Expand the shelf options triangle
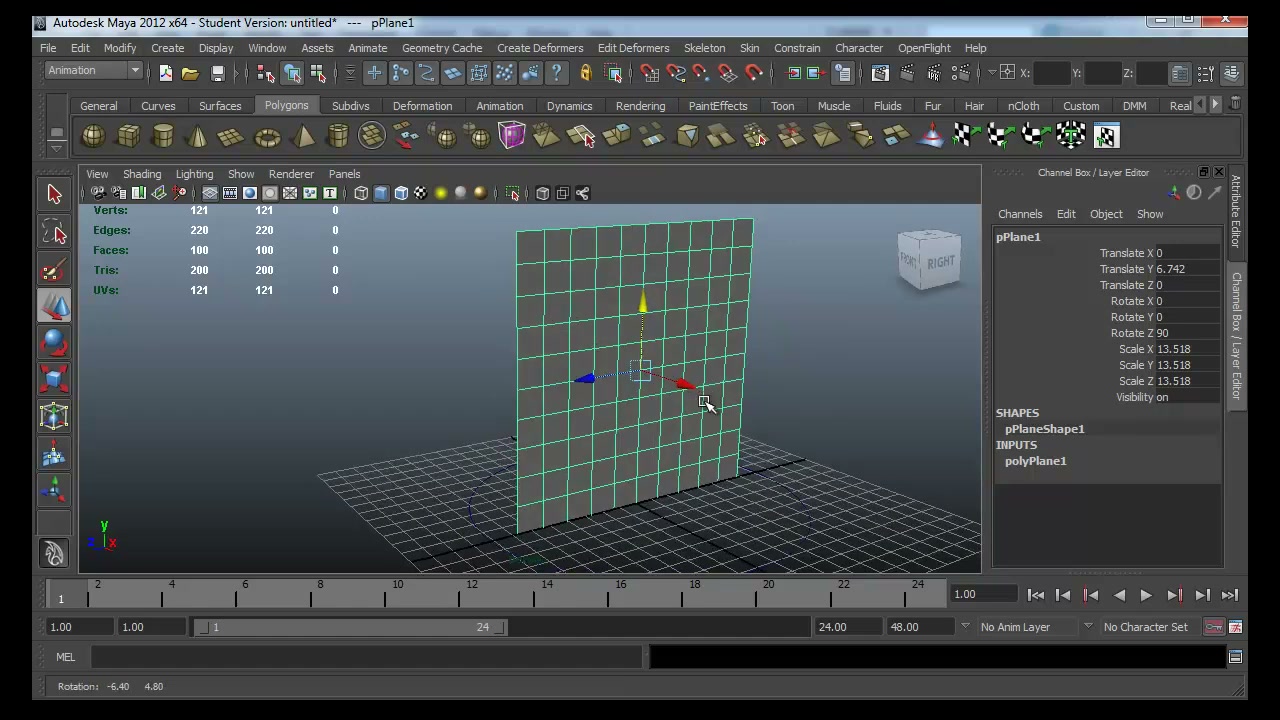The image size is (1280, 720). [56, 149]
